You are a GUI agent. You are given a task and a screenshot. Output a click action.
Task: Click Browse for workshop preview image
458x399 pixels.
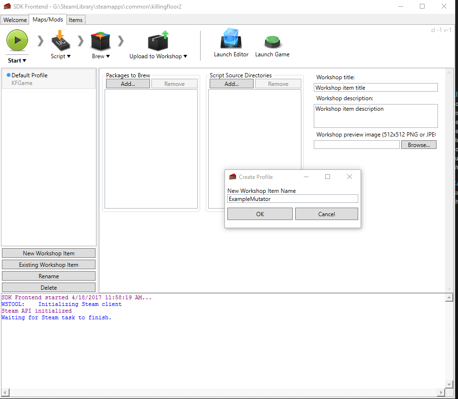tap(419, 145)
